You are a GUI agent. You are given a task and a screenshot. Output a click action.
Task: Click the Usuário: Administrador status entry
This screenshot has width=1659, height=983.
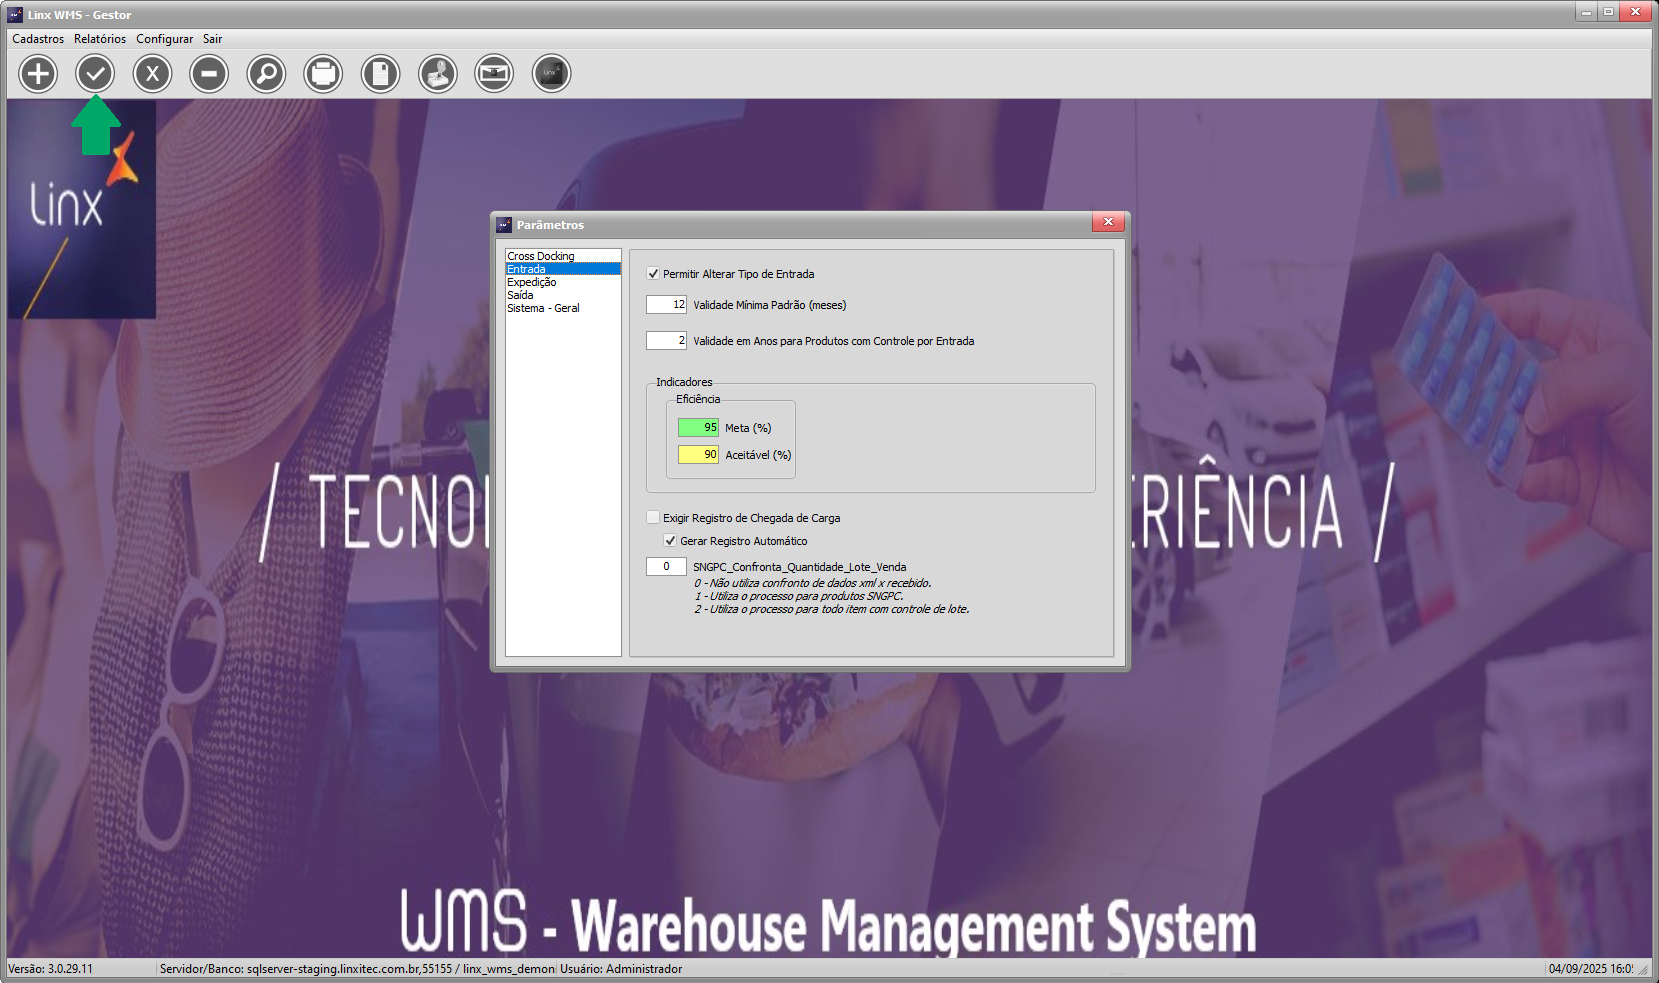[x=621, y=969]
